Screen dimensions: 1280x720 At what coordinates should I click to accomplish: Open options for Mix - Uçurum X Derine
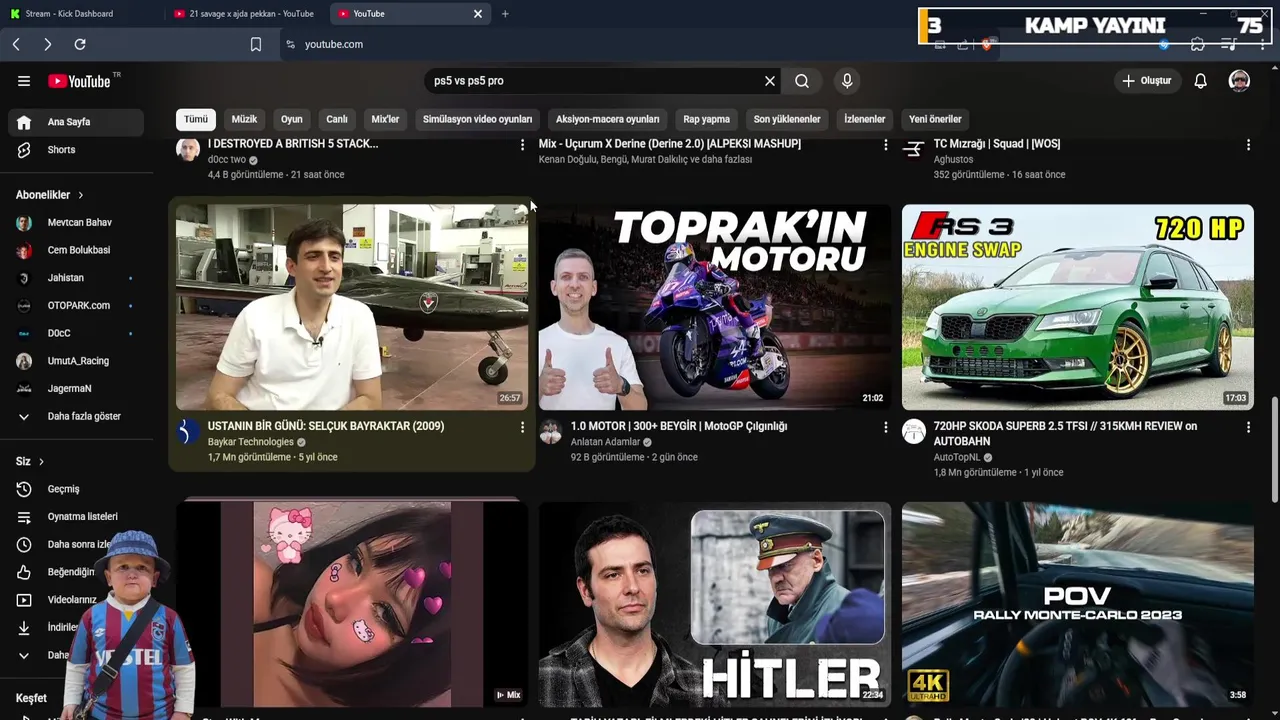[x=885, y=145]
